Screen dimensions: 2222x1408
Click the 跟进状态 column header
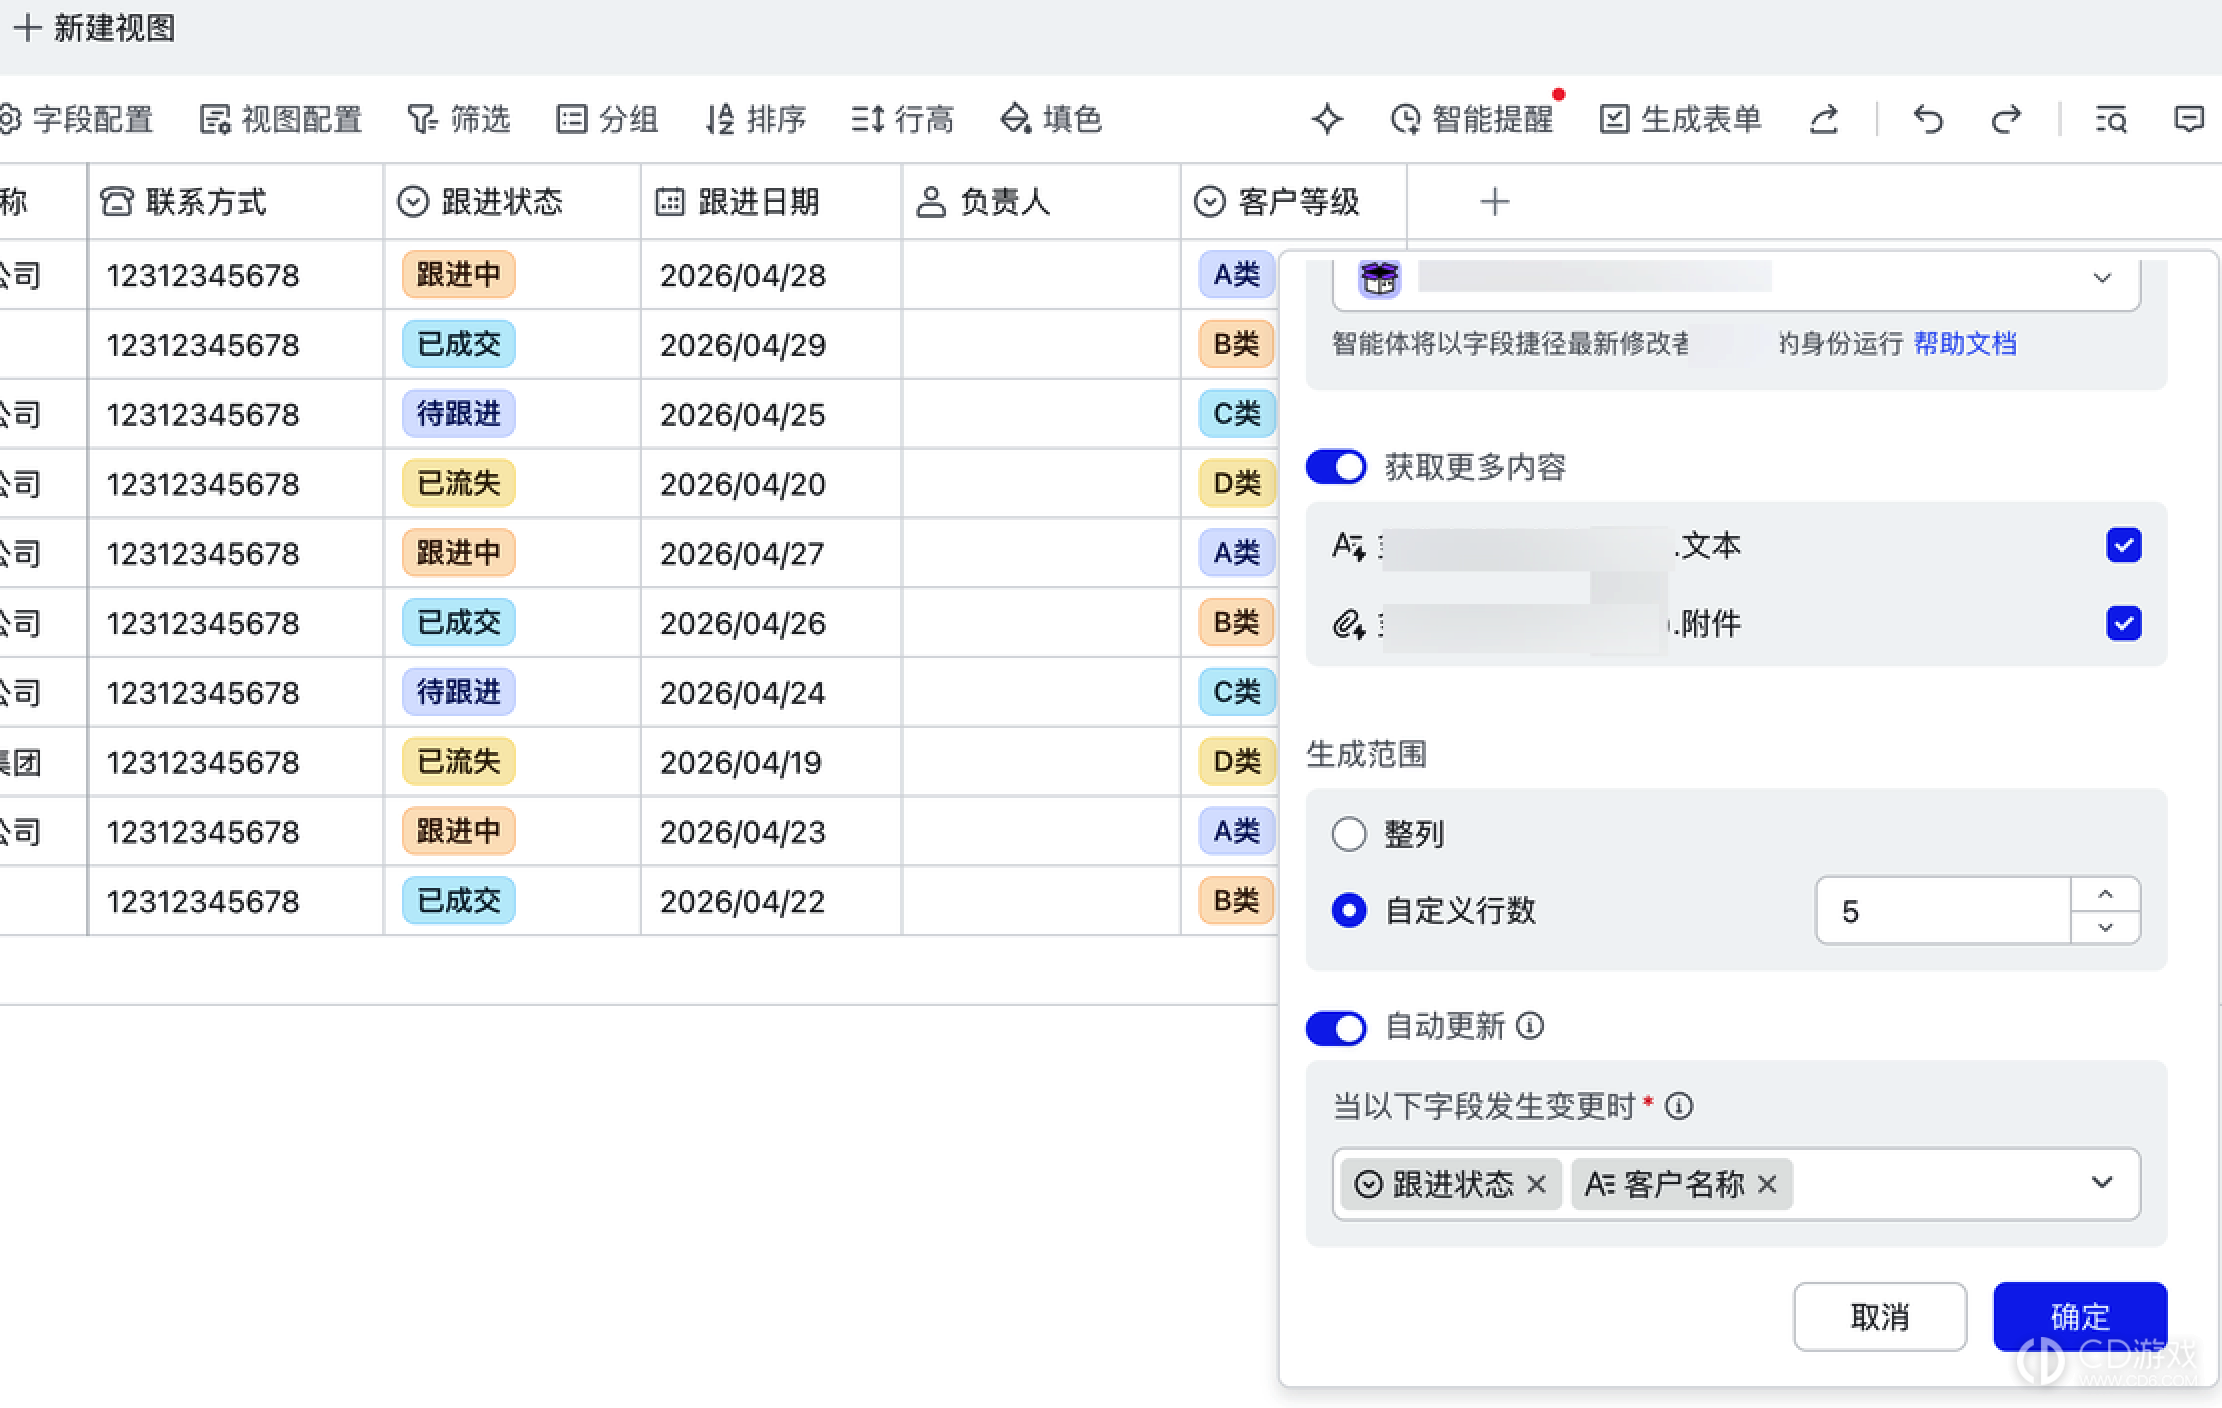pos(512,202)
